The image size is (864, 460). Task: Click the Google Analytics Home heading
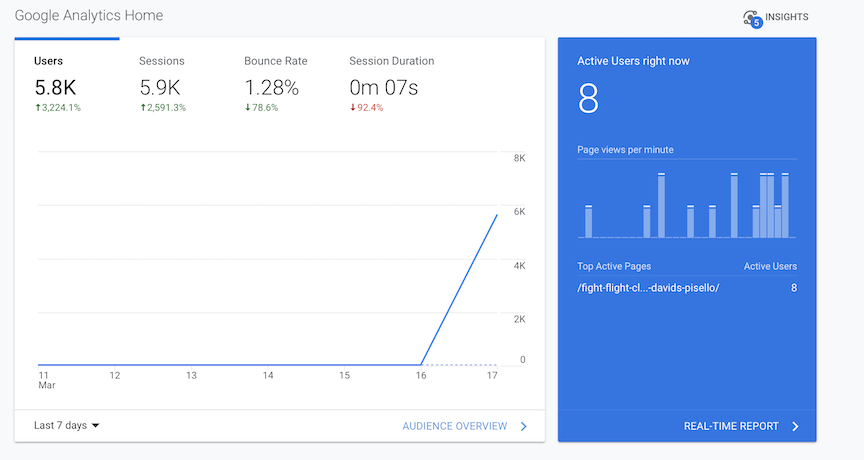(89, 16)
